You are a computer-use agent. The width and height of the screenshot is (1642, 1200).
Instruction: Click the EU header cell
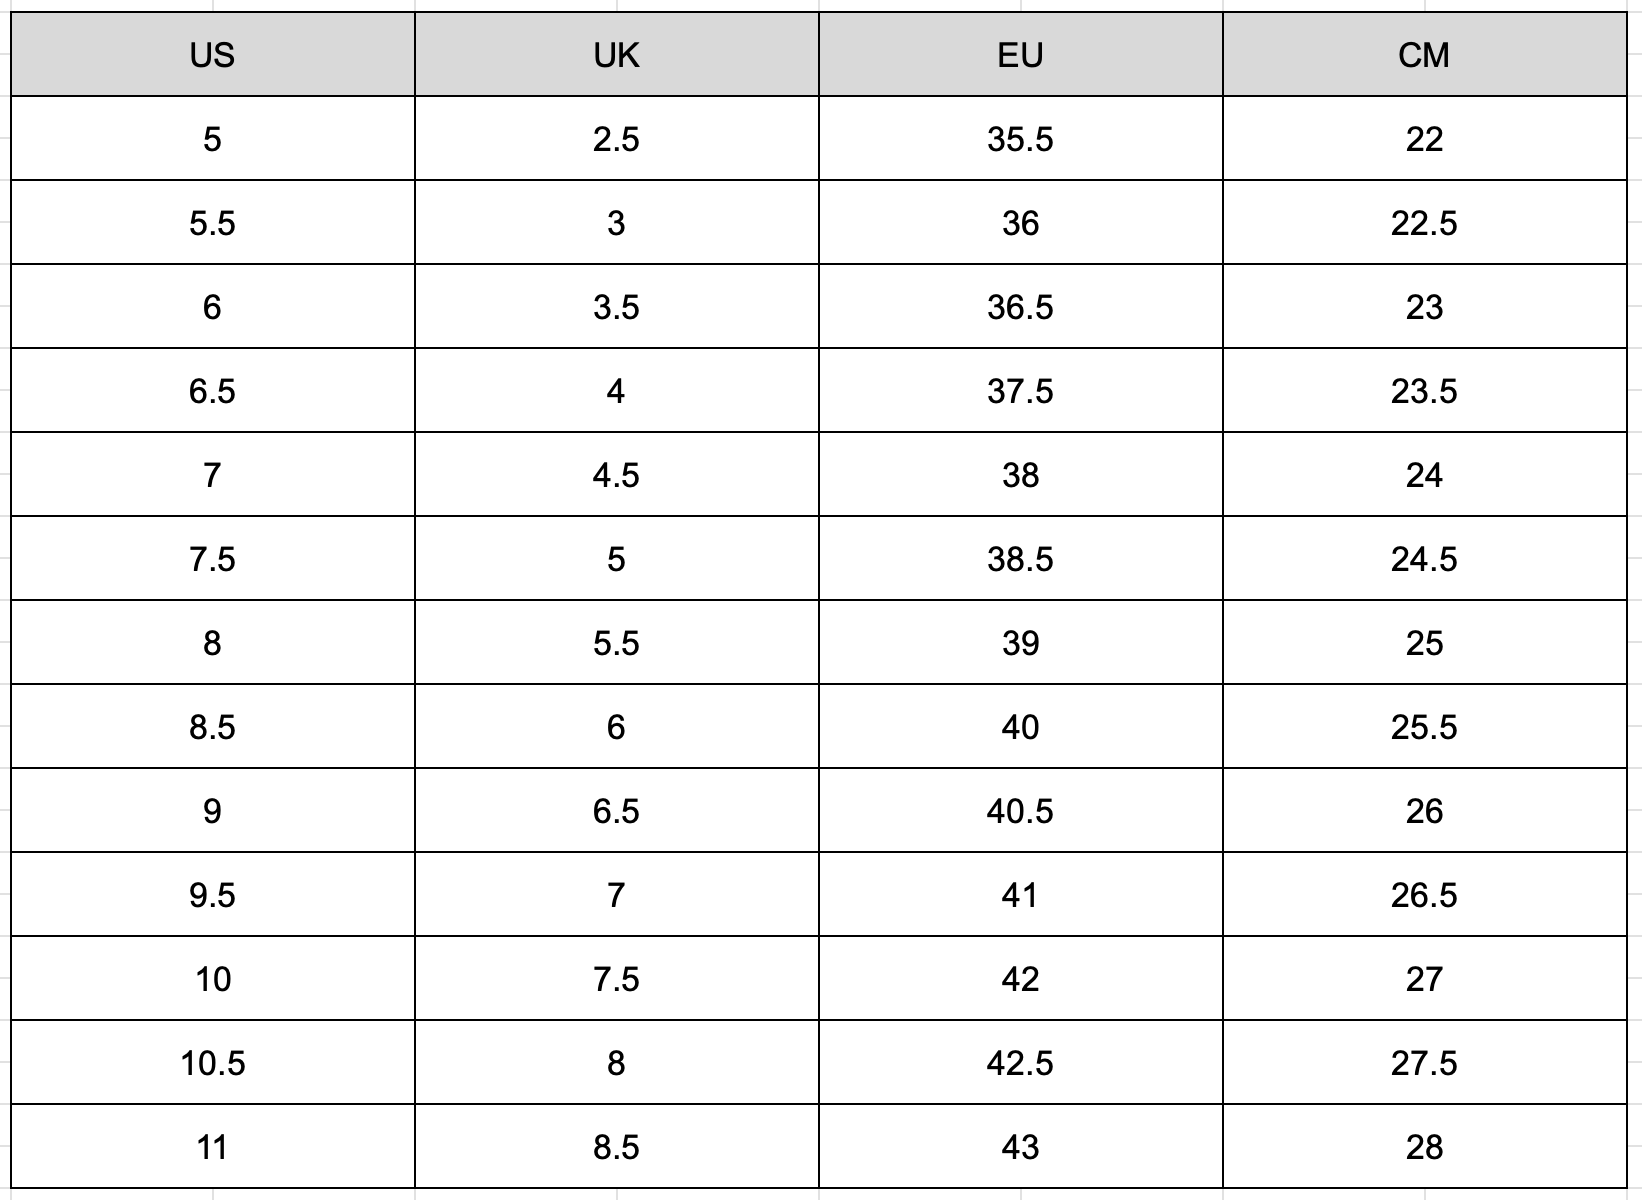(1020, 55)
